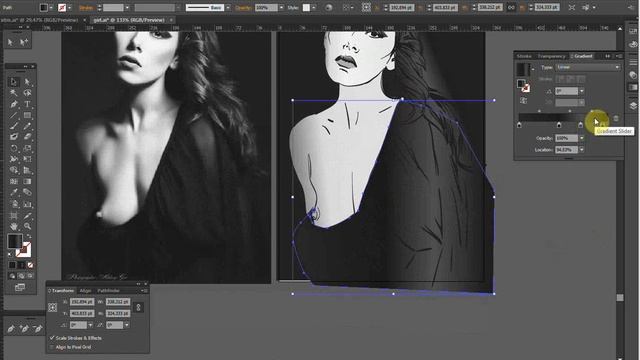Select the Zoom tool
Screen dimensions: 640x360
27,226
